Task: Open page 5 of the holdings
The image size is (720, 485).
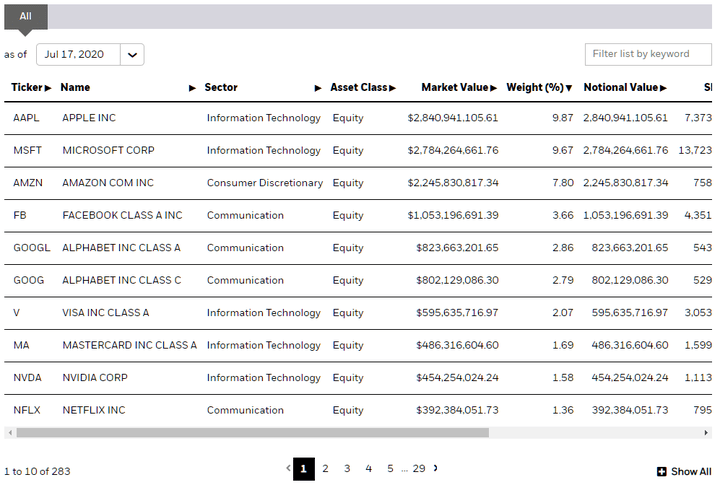Action: tap(390, 468)
